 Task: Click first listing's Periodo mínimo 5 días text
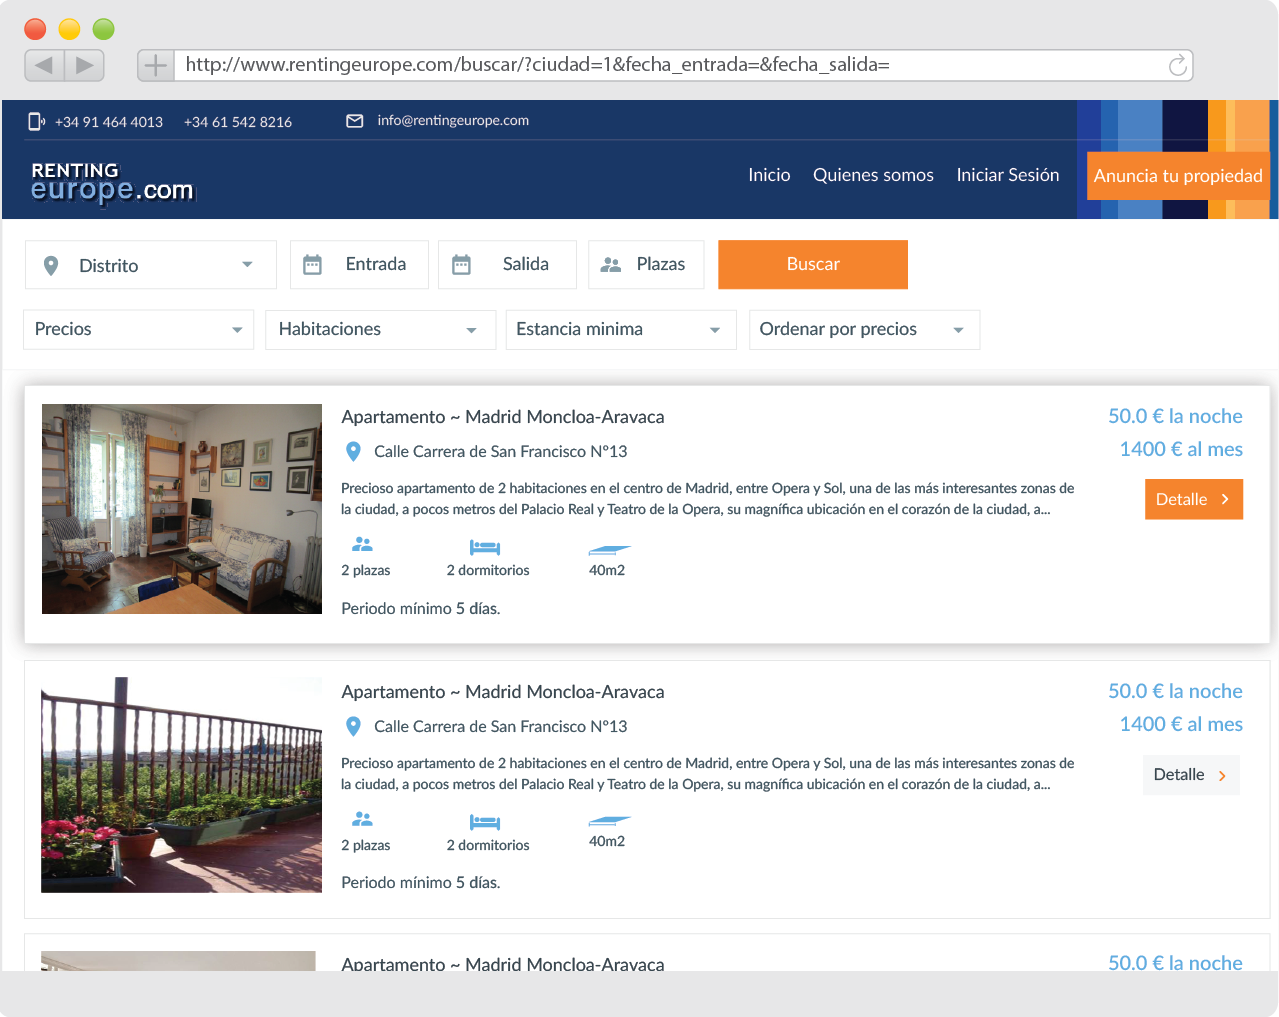pyautogui.click(x=421, y=609)
